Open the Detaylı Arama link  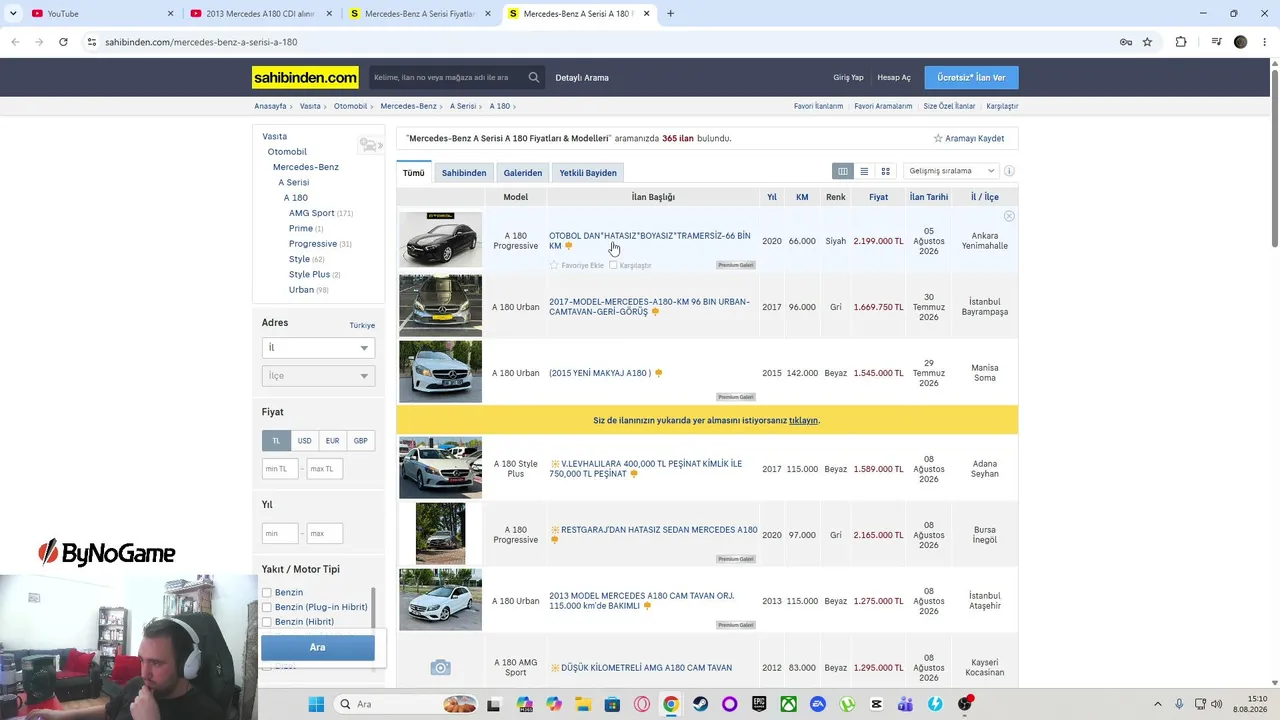point(582,78)
